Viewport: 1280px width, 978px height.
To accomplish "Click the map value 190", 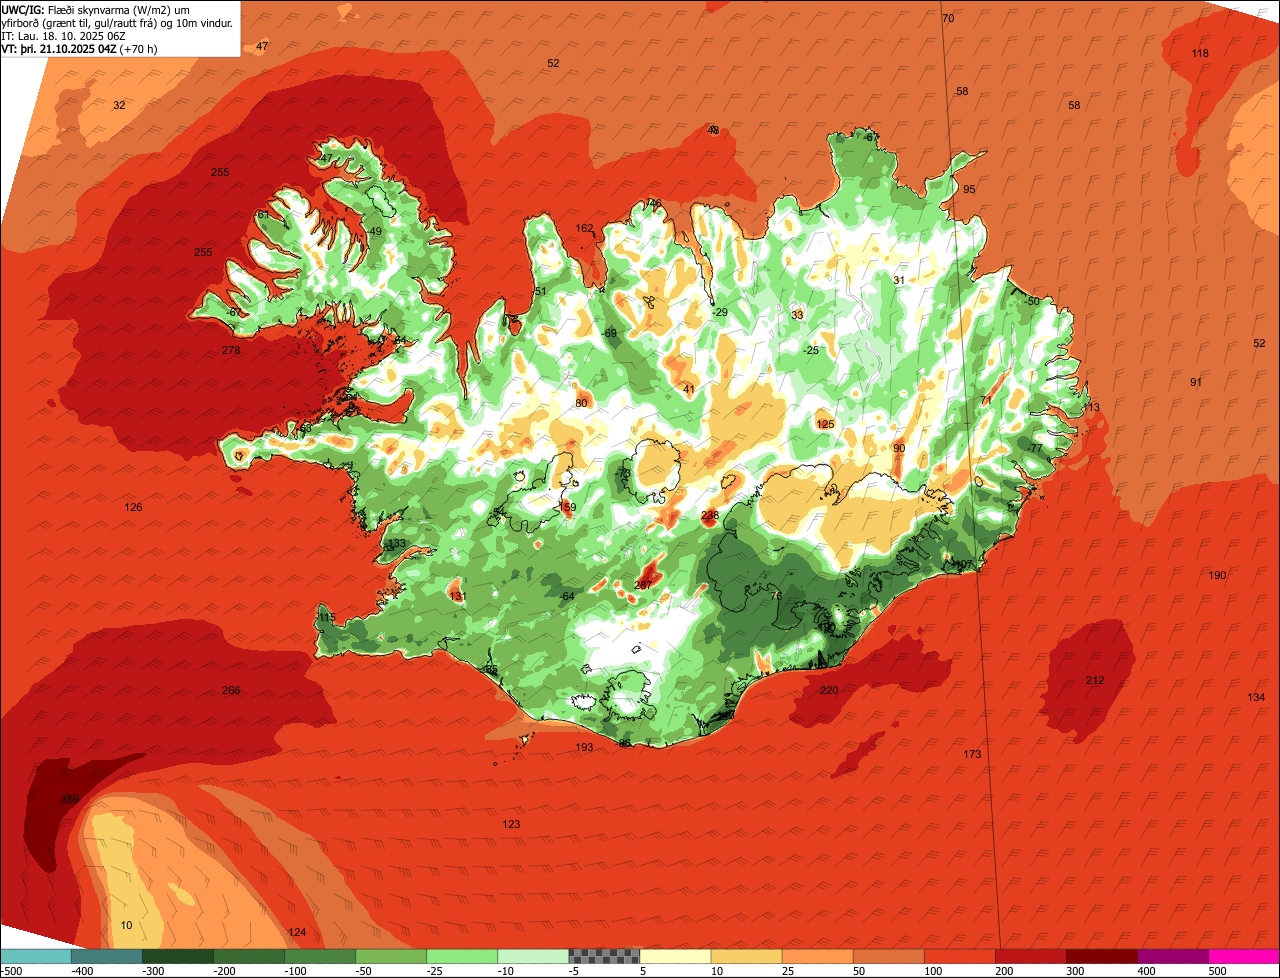I will (1217, 575).
